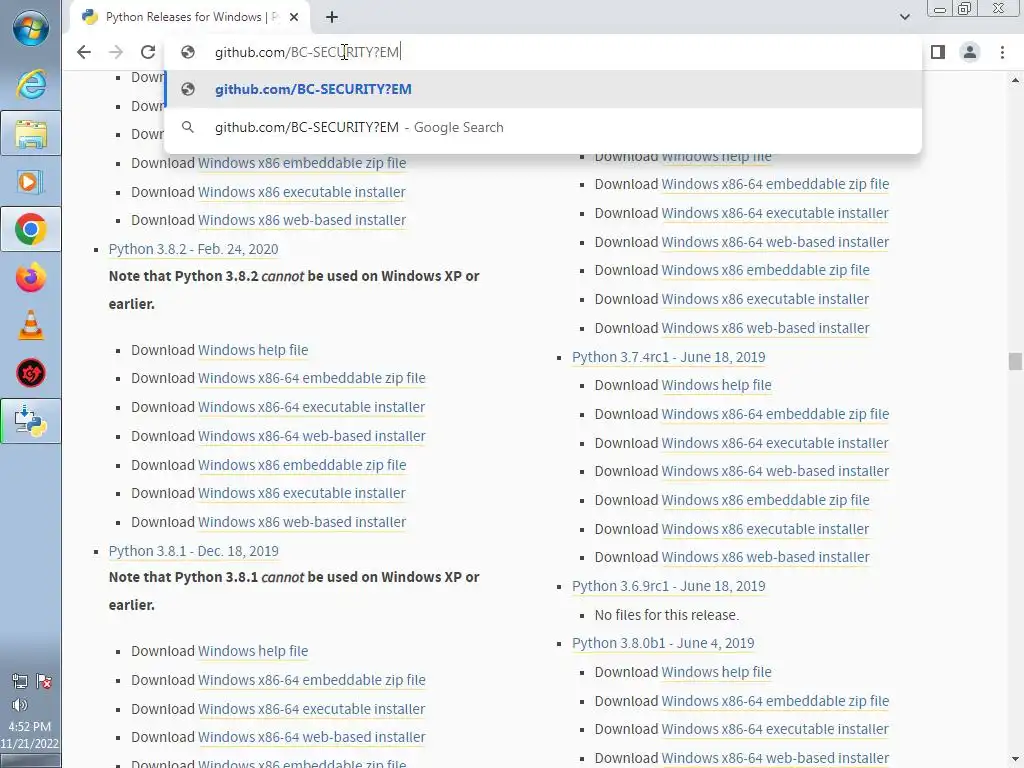Download x86-64 embeddable zip under Python 3.8.2

point(312,378)
